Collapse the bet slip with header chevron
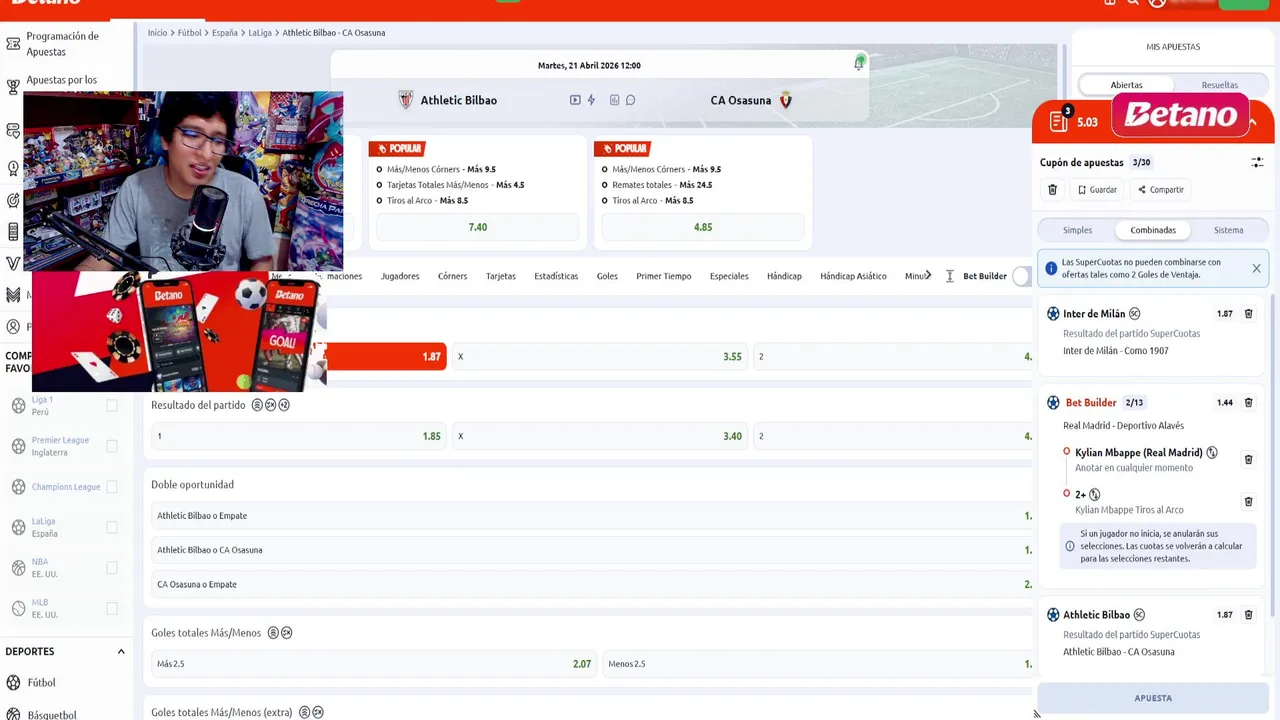The image size is (1280, 720). 1252,122
